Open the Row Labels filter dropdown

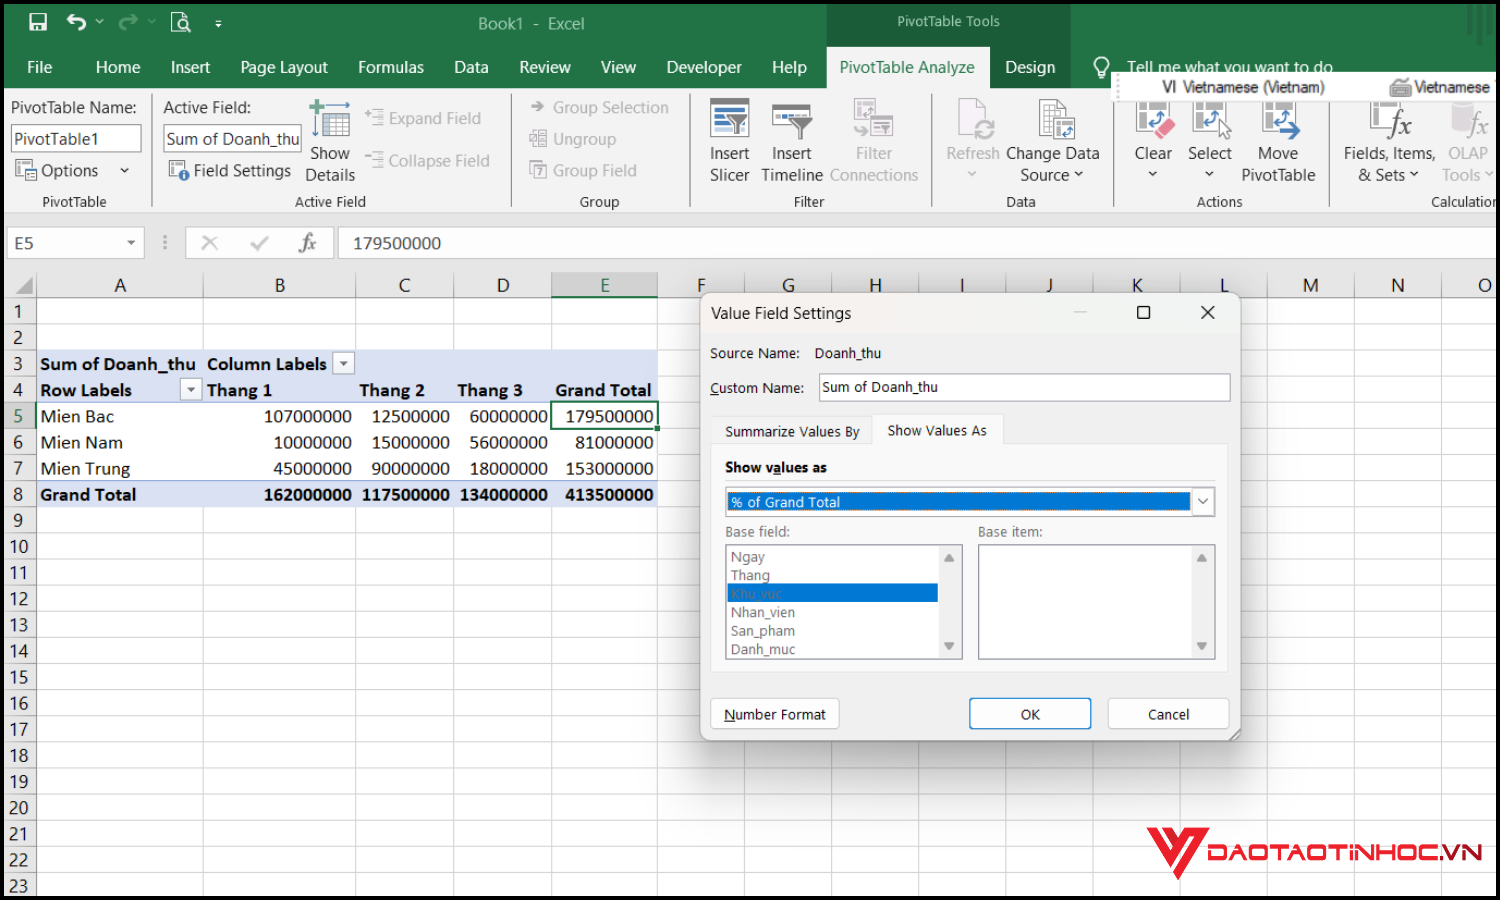pos(190,389)
